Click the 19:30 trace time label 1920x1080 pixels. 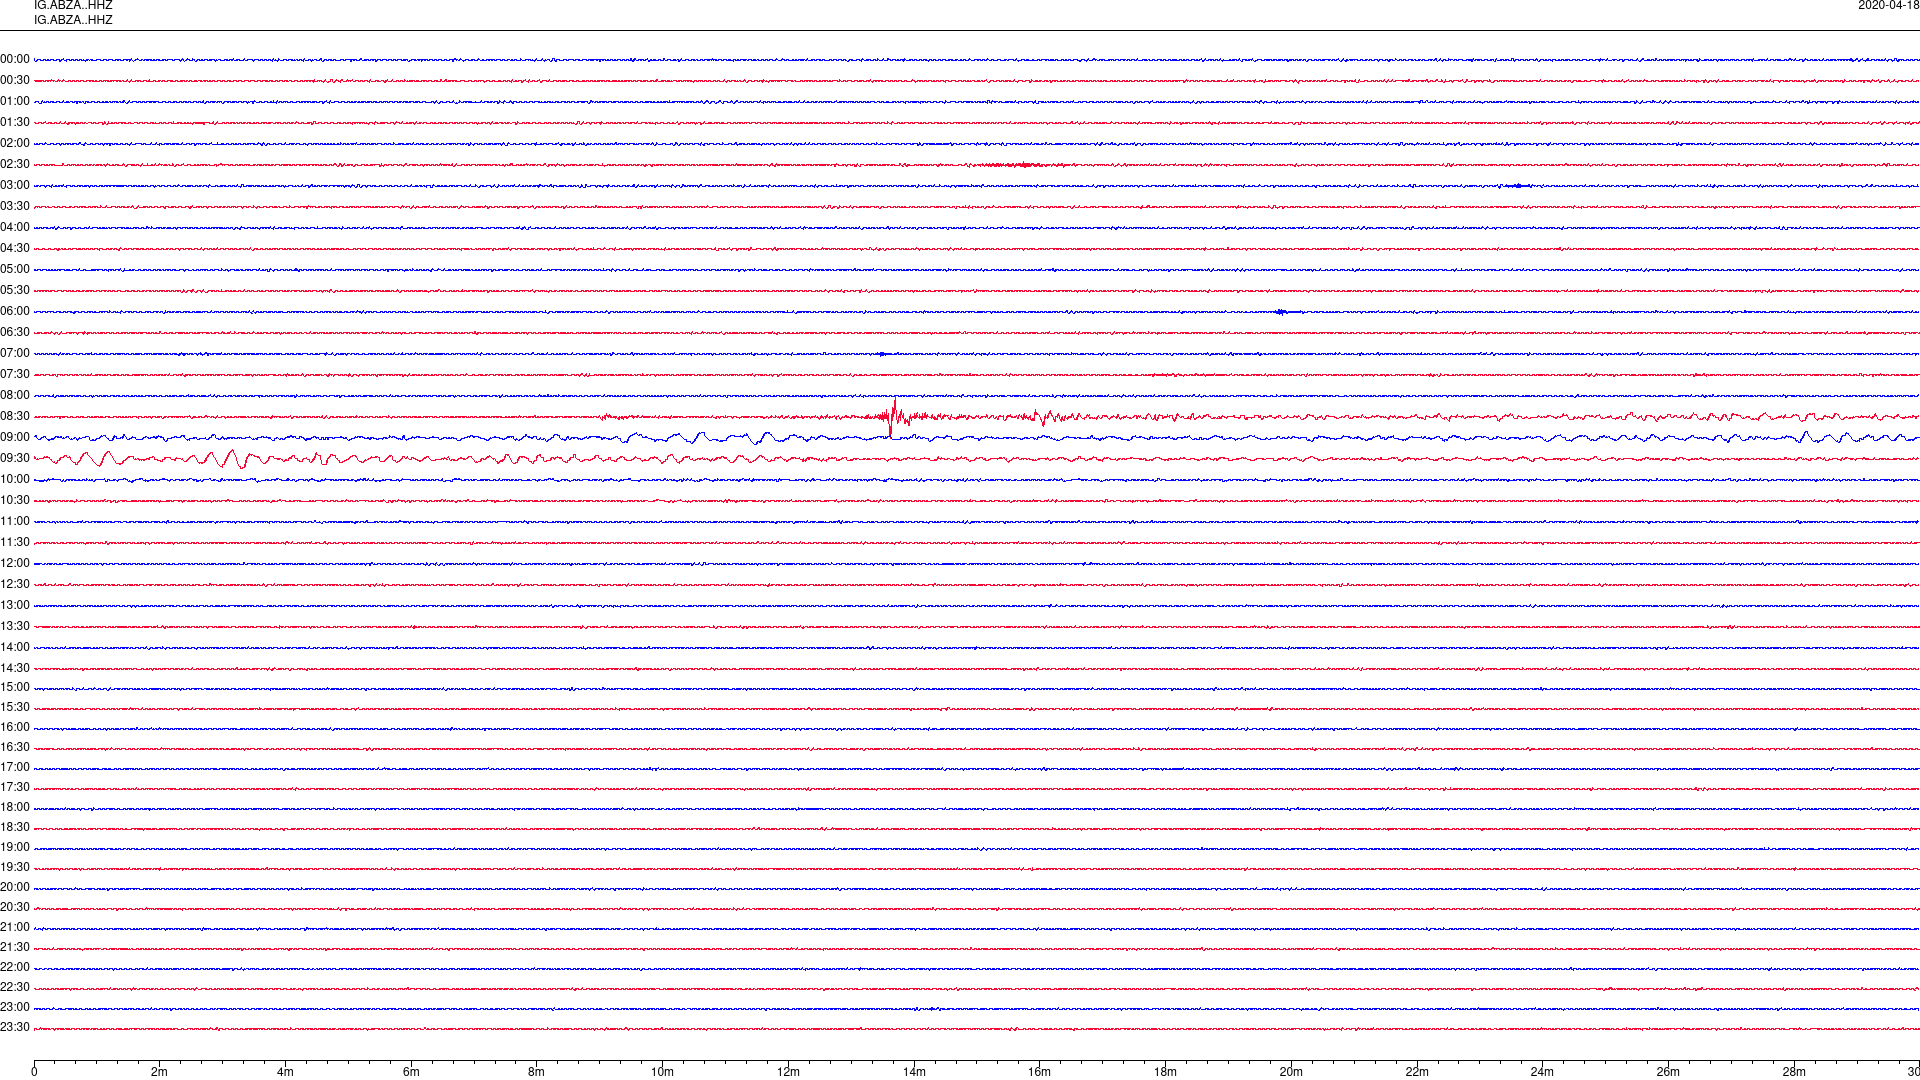point(15,868)
